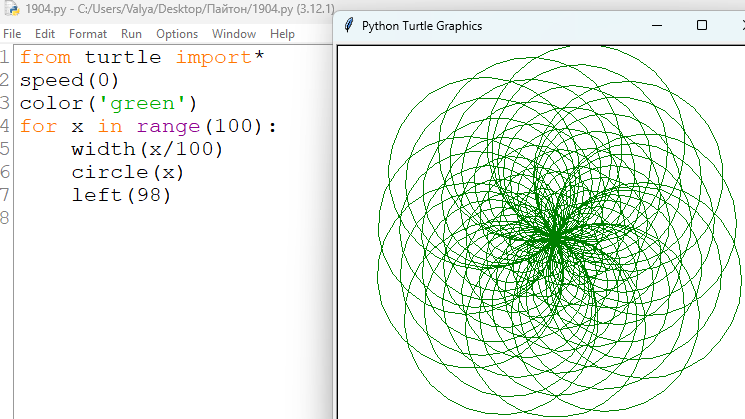Open the File menu in IDLE
The image size is (745, 419).
[12, 34]
